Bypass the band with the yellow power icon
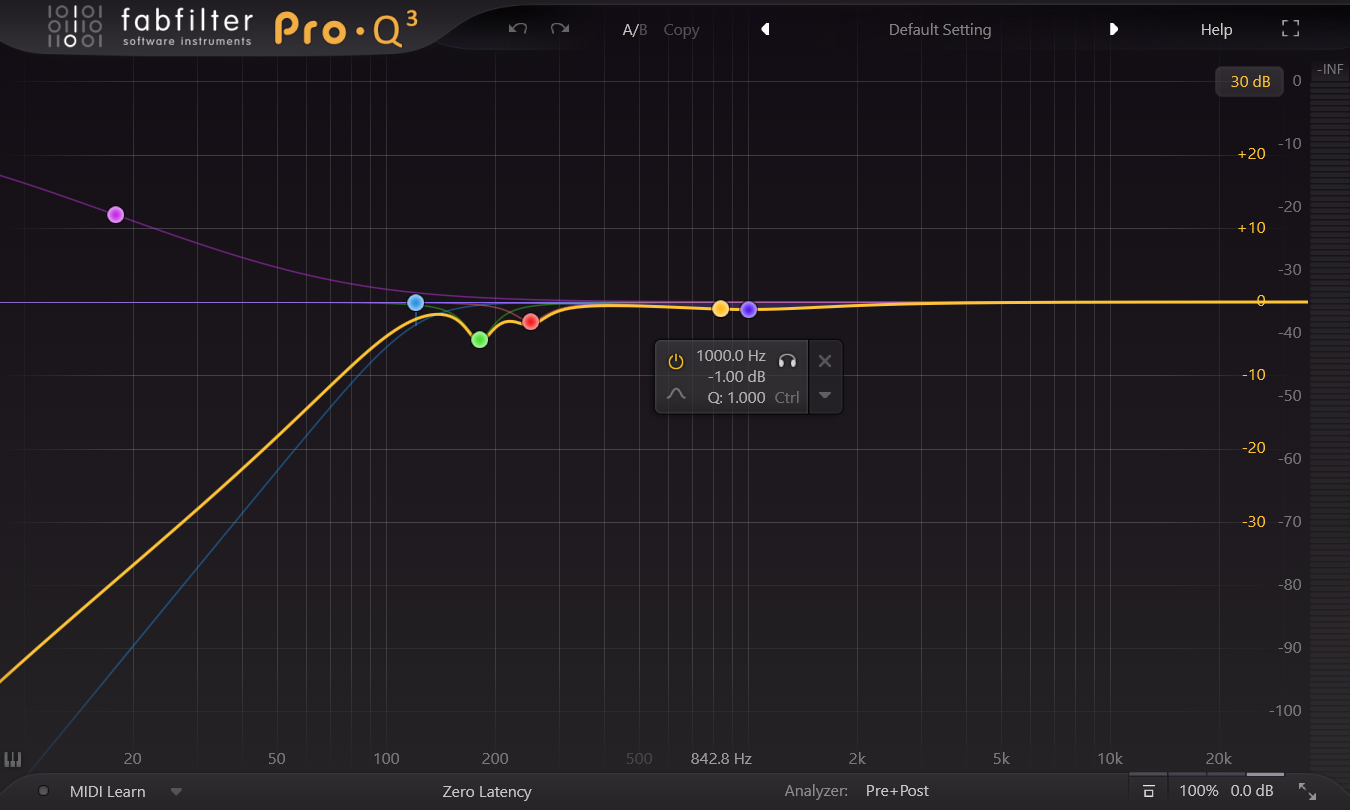This screenshot has height=810, width=1350. click(x=676, y=361)
